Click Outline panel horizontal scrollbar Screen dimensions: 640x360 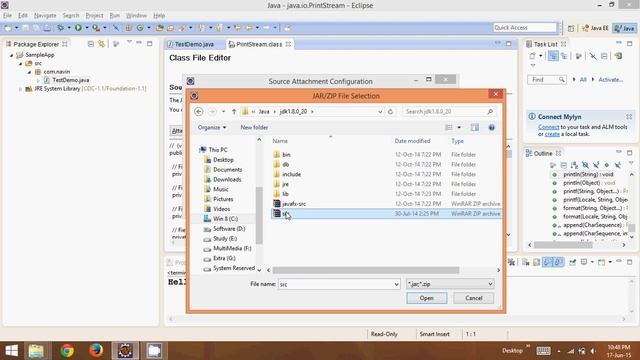tap(563, 245)
